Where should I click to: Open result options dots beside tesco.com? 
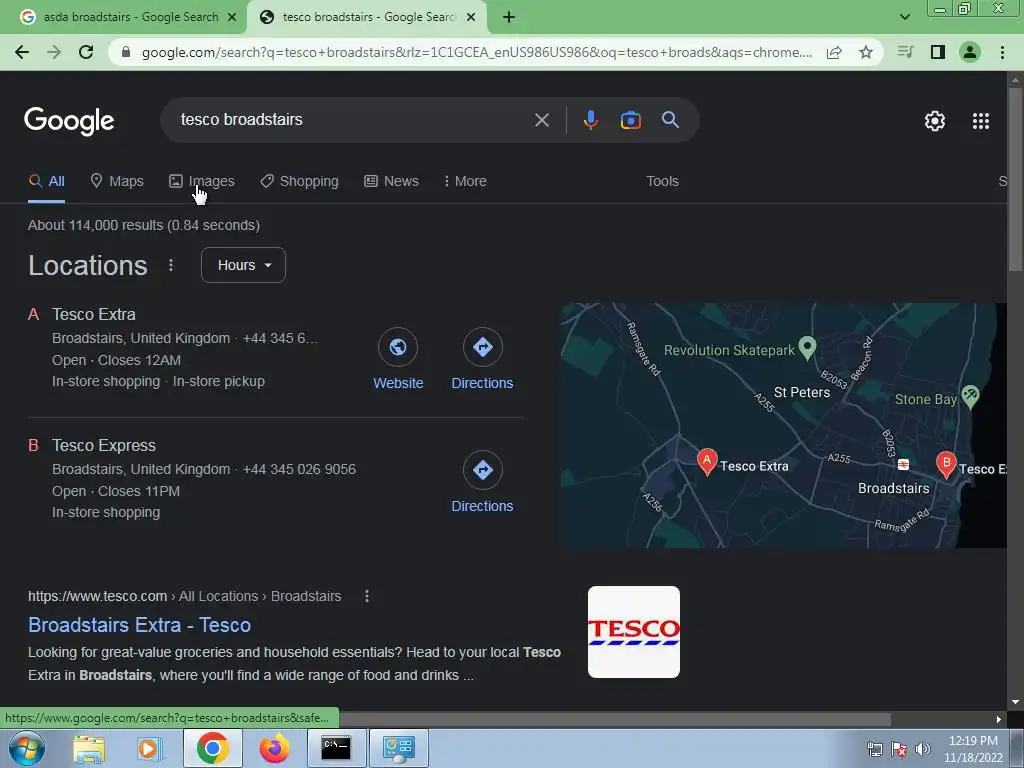point(367,596)
